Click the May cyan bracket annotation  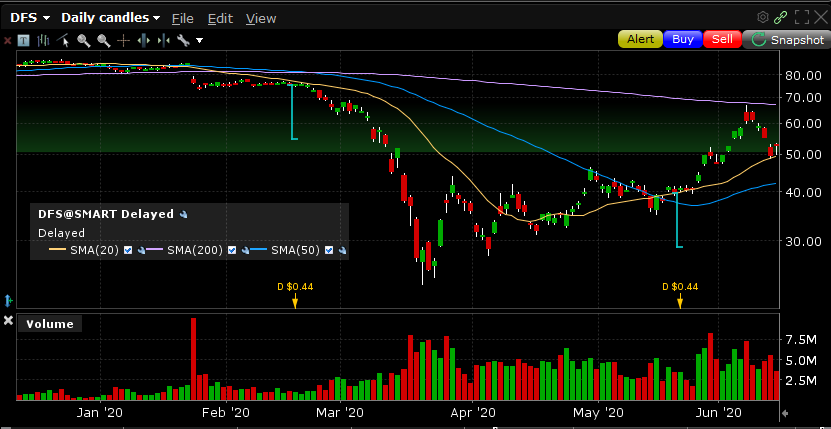[679, 220]
